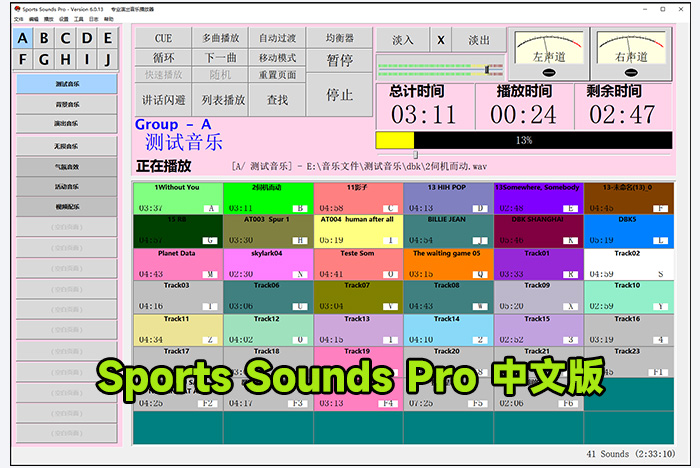
Task: Play the blue DBK5 sound pad
Action: (629, 231)
